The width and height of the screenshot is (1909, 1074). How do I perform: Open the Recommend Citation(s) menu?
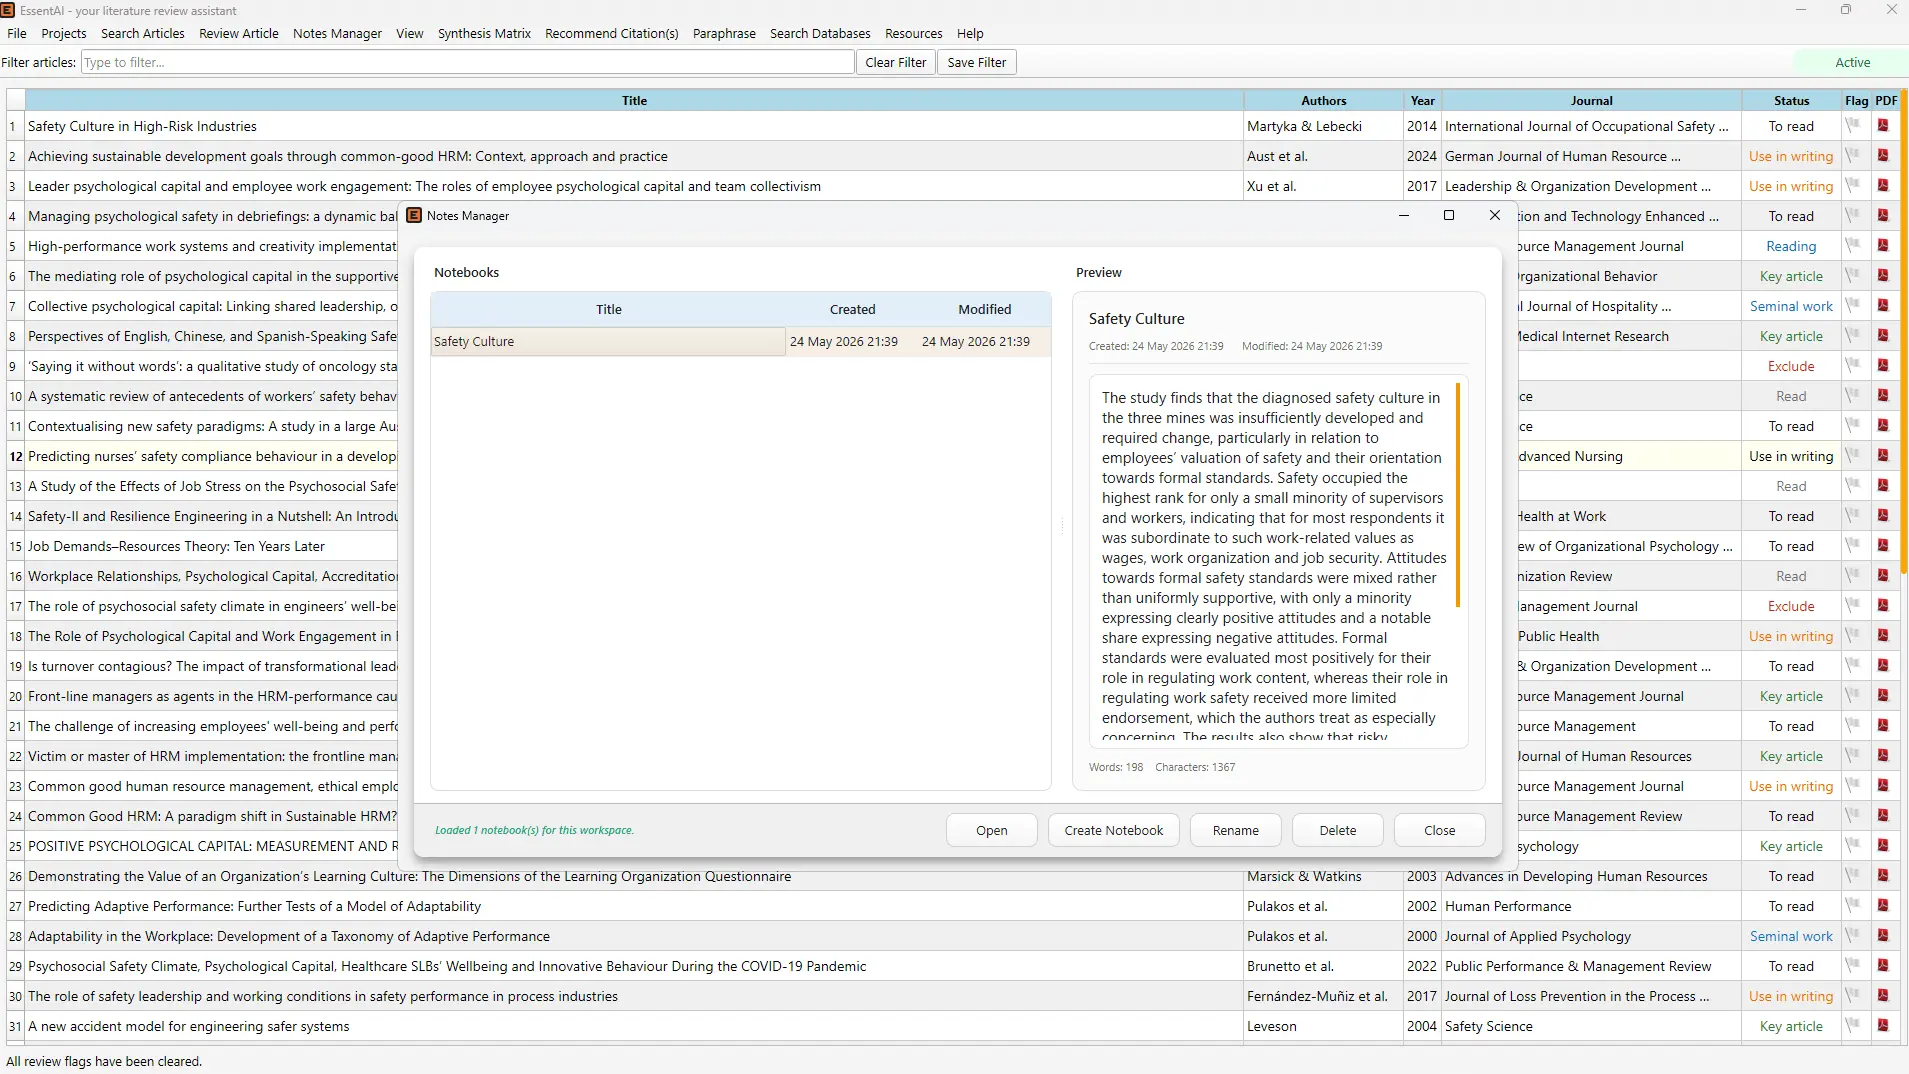click(x=612, y=33)
